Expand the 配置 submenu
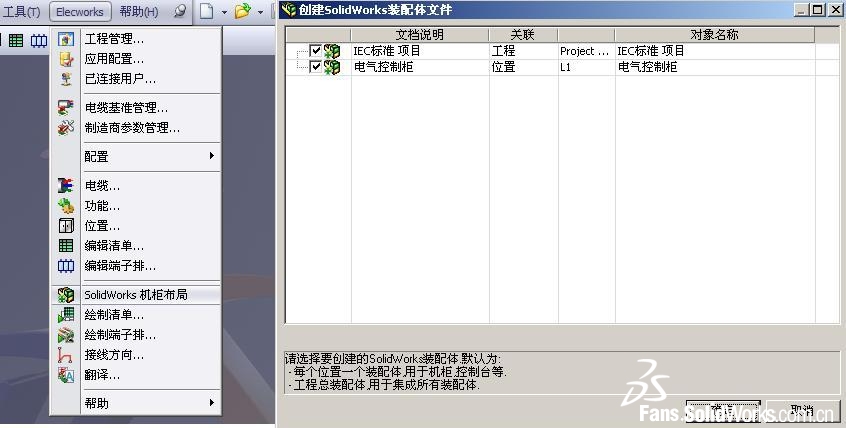This screenshot has width=846, height=428. [x=136, y=157]
